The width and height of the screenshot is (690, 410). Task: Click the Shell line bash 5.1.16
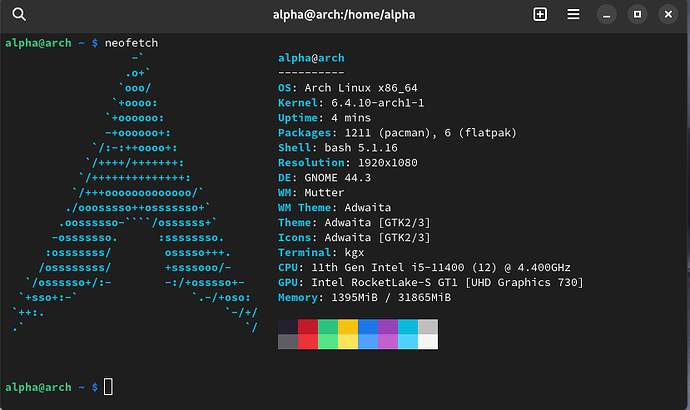[x=338, y=148]
